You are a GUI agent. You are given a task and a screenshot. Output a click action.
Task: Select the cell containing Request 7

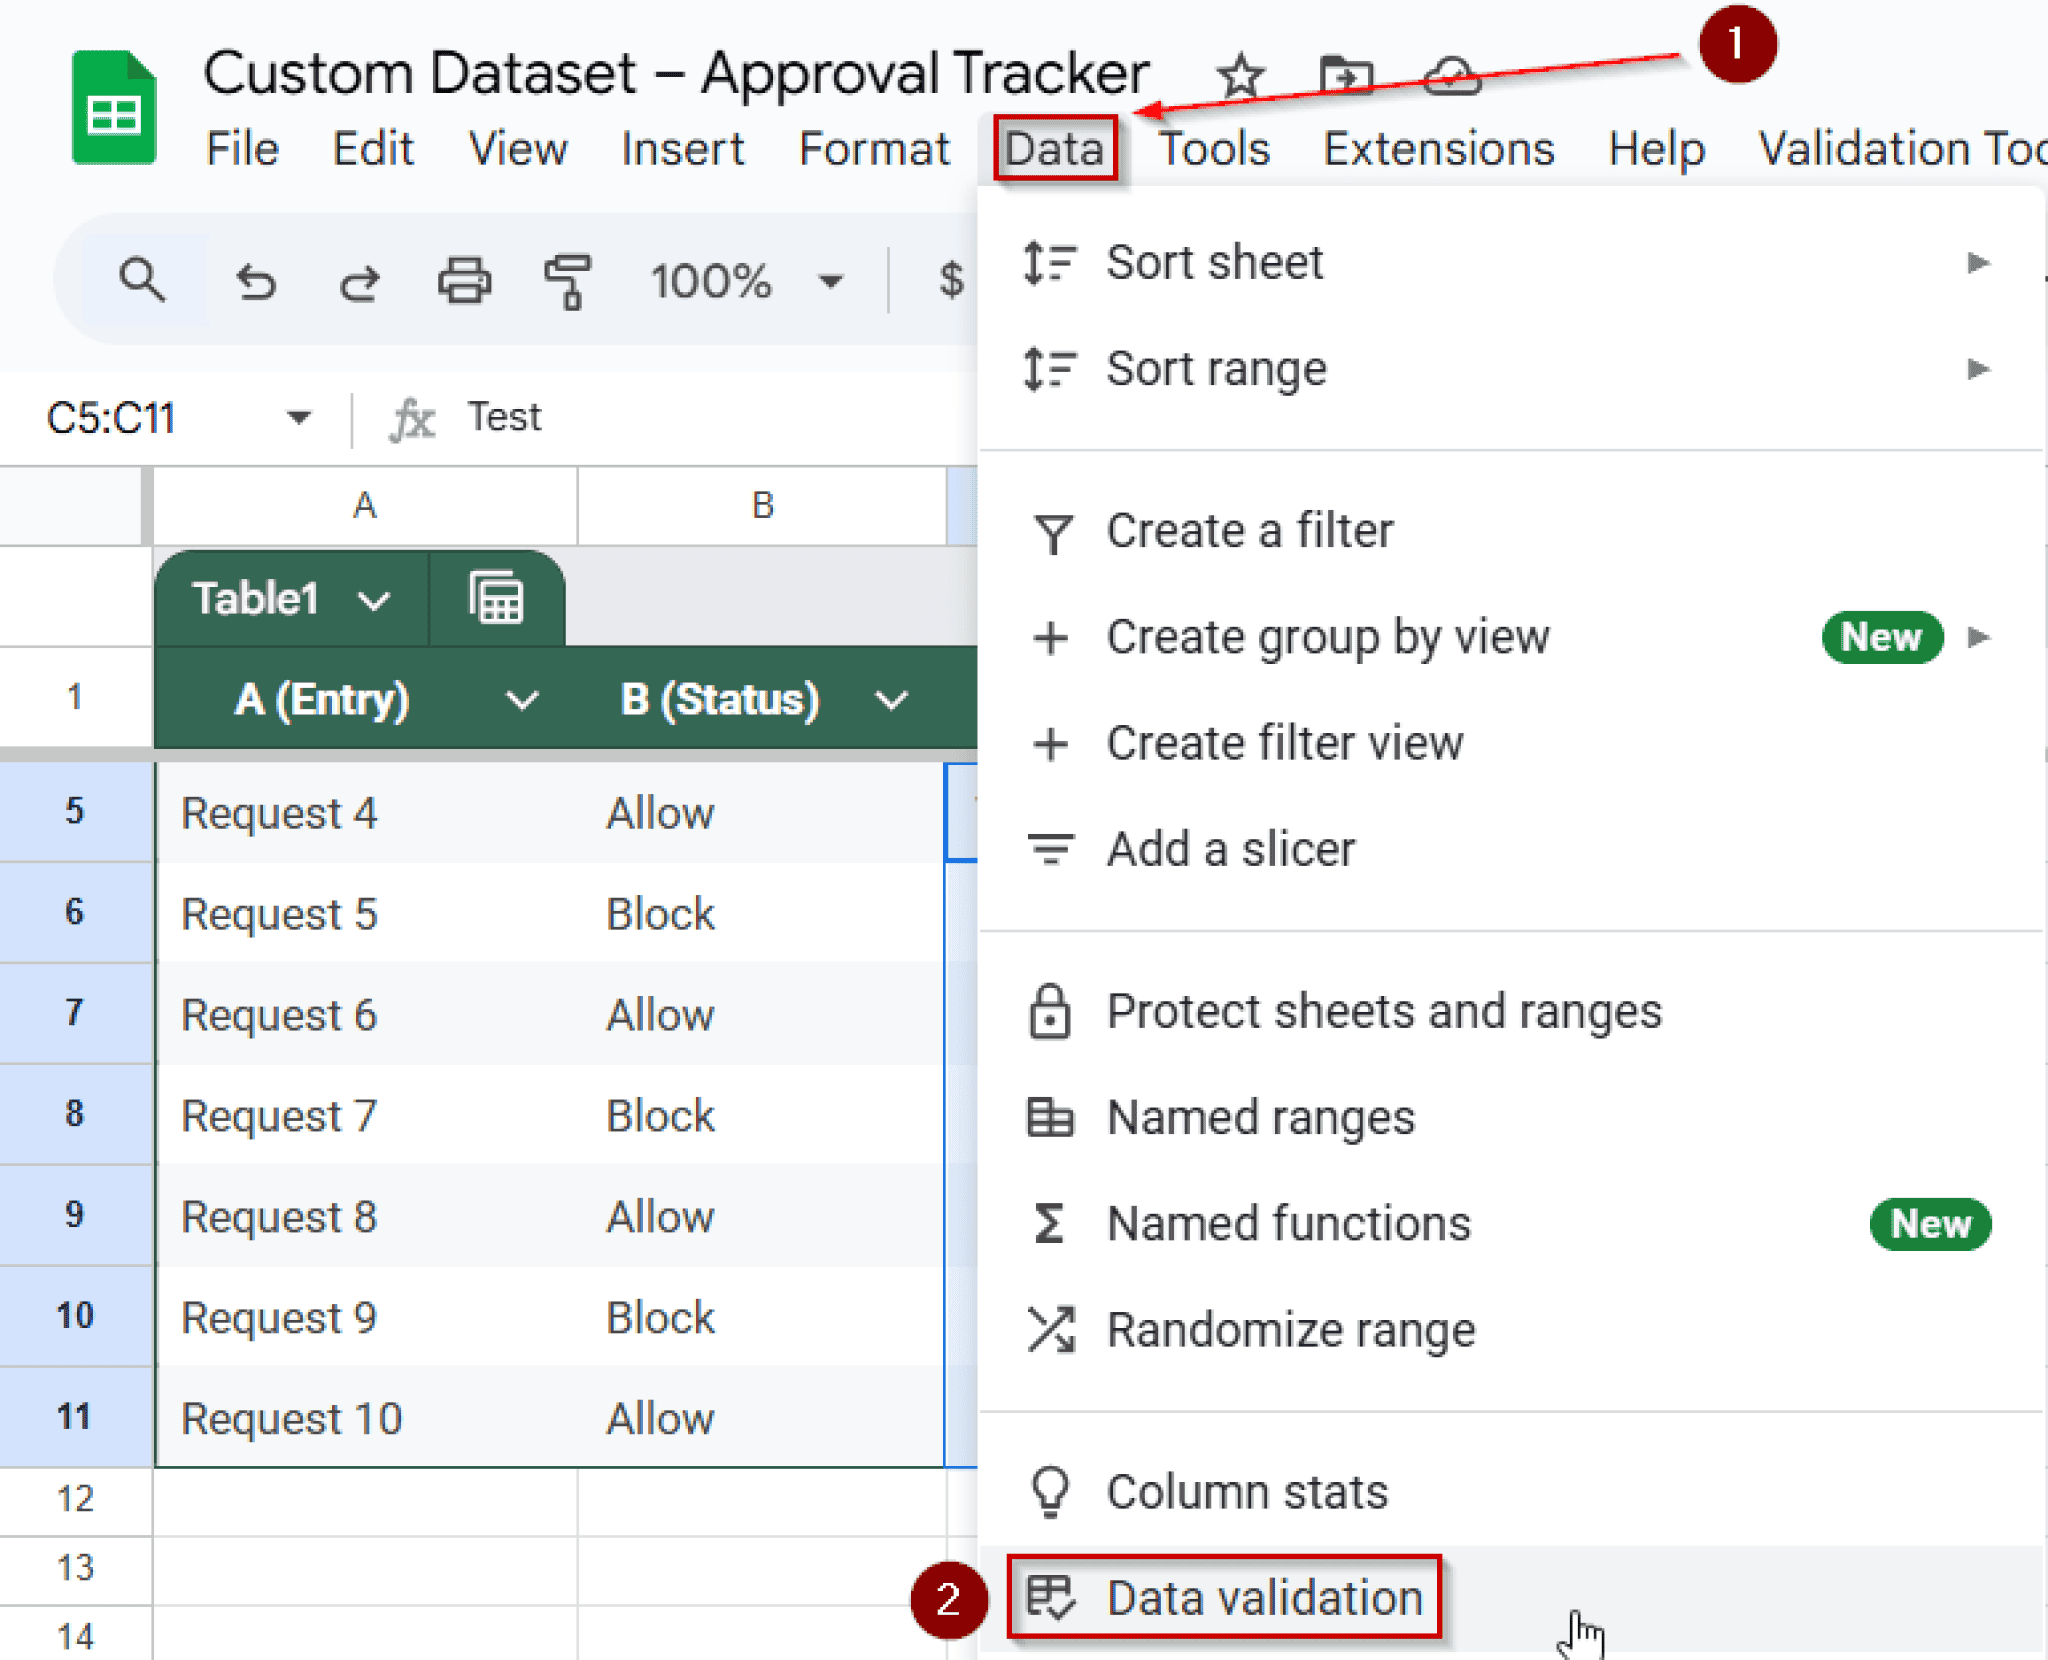click(x=280, y=1114)
